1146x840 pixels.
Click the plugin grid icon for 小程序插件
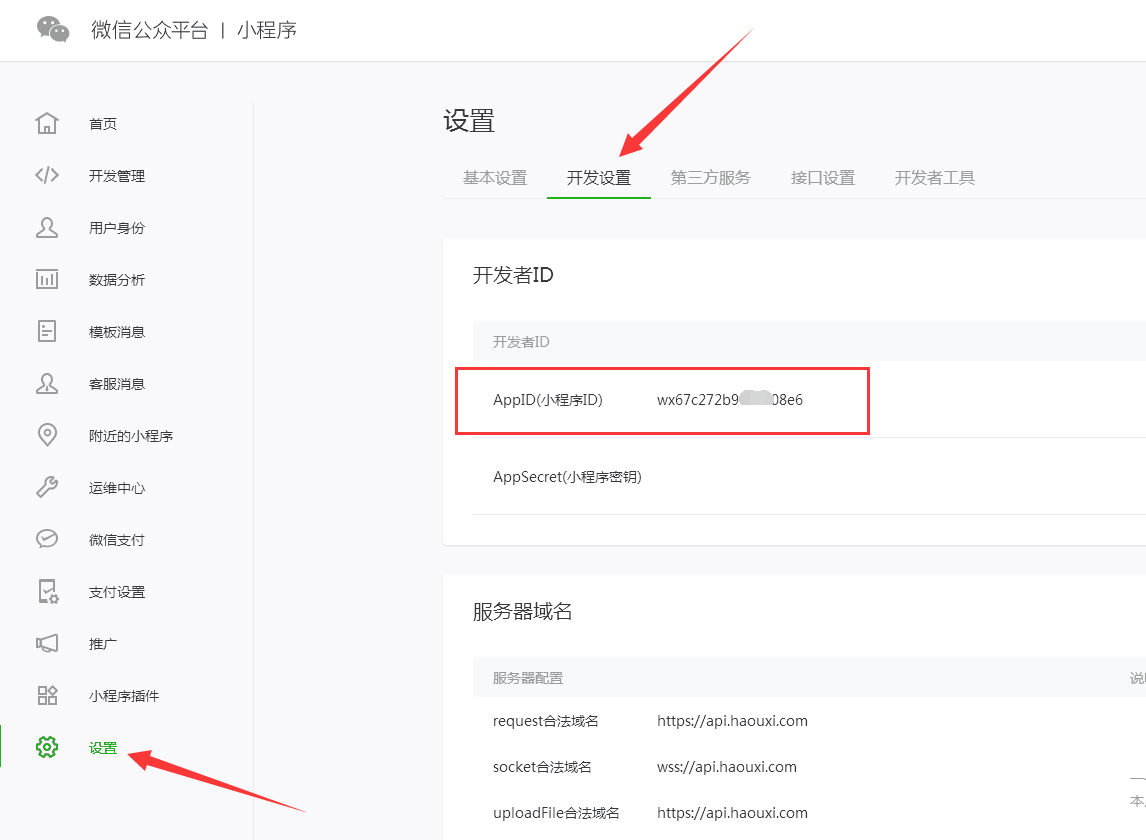coord(47,695)
